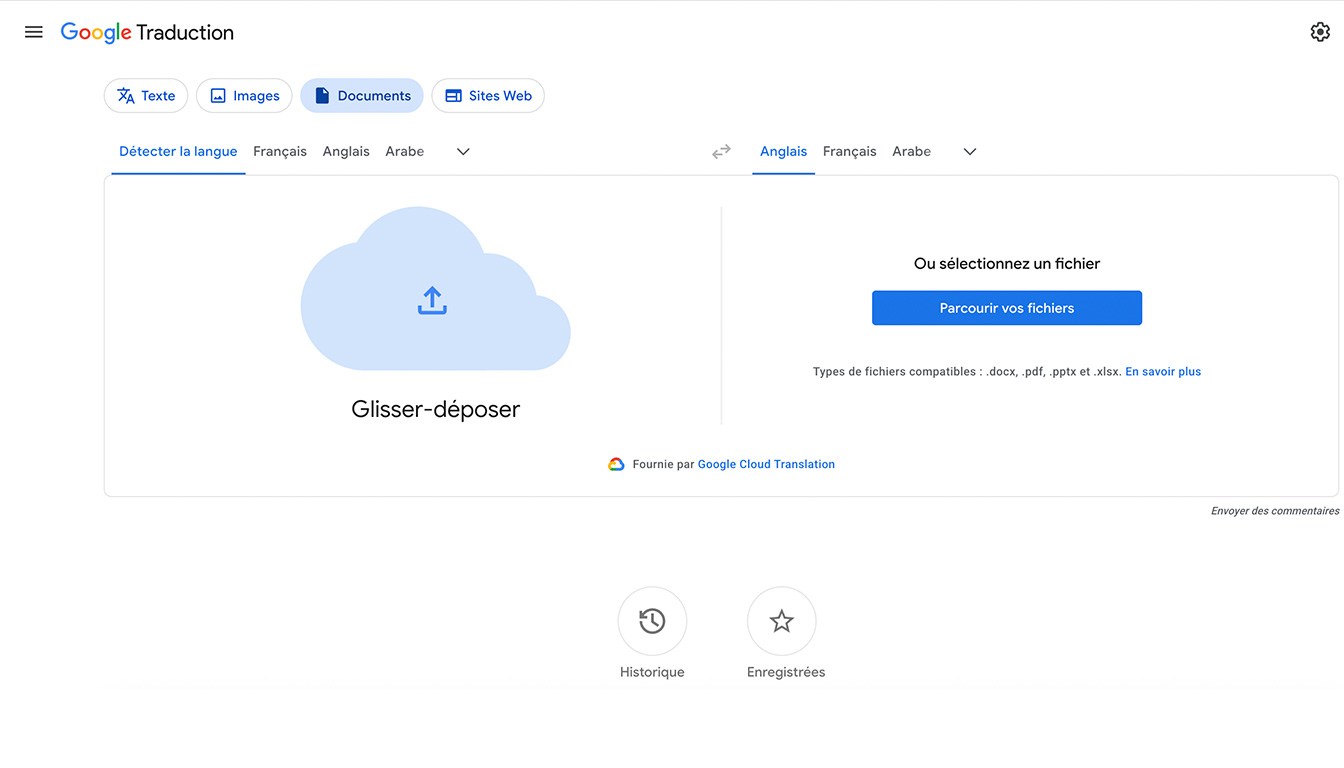Select Français as source language
The image size is (1344, 768).
pos(280,152)
